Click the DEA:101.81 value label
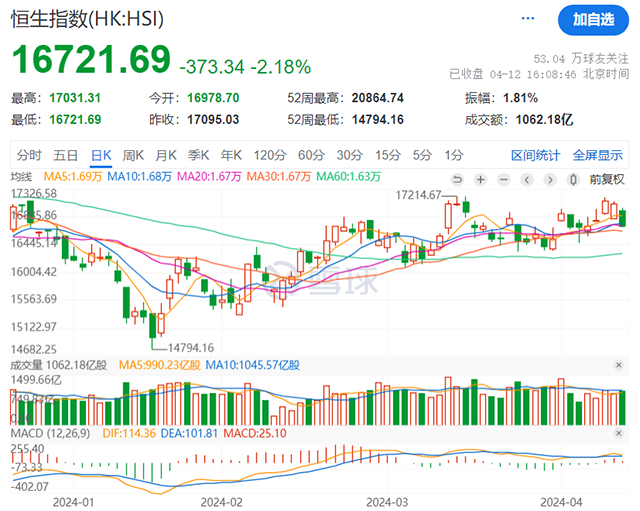 [x=189, y=433]
